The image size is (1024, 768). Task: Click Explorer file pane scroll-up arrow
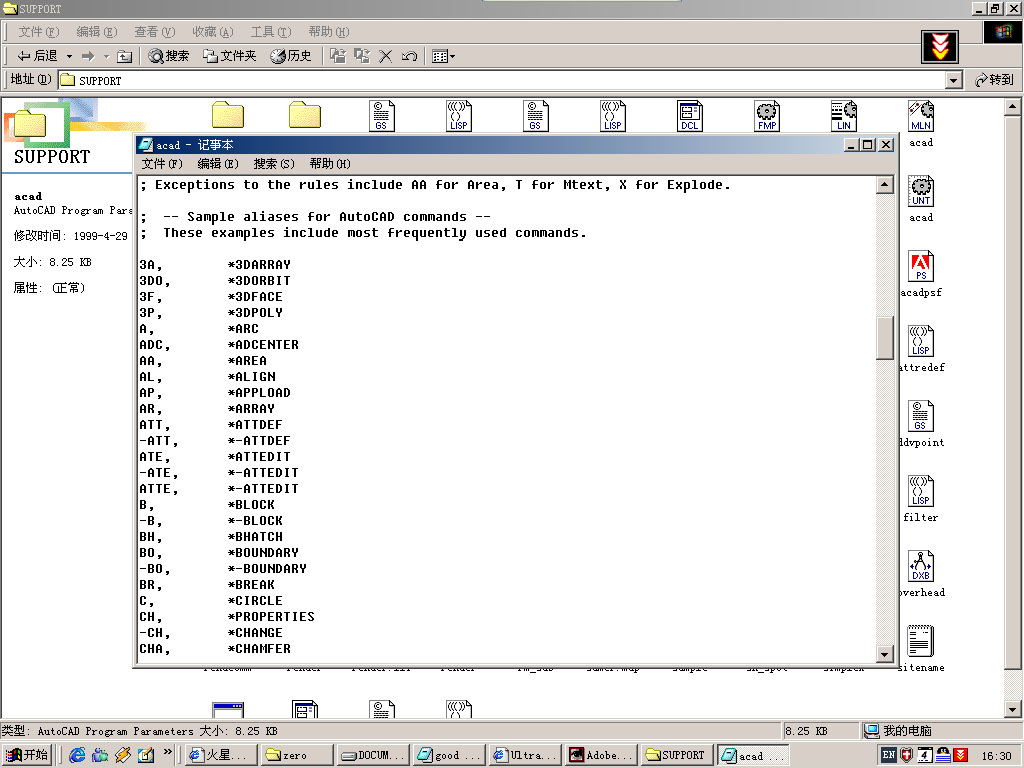pos(1012,105)
